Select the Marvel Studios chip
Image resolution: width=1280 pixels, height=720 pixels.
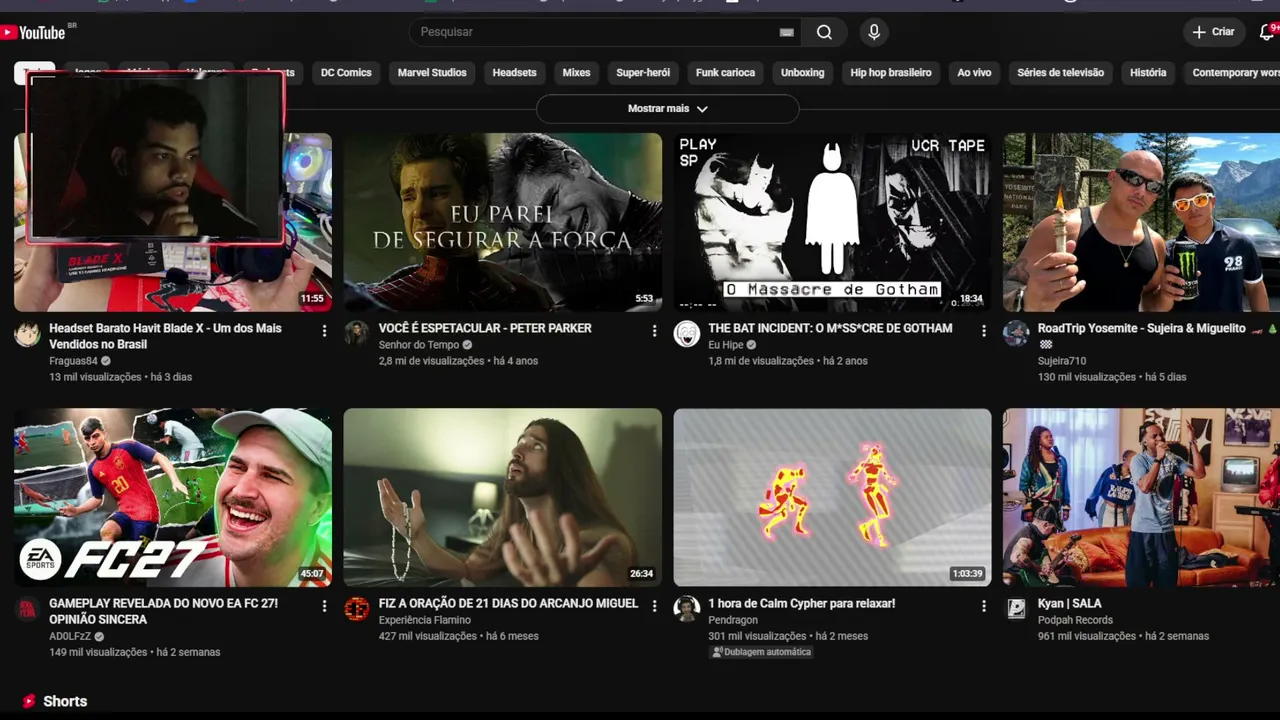click(432, 73)
